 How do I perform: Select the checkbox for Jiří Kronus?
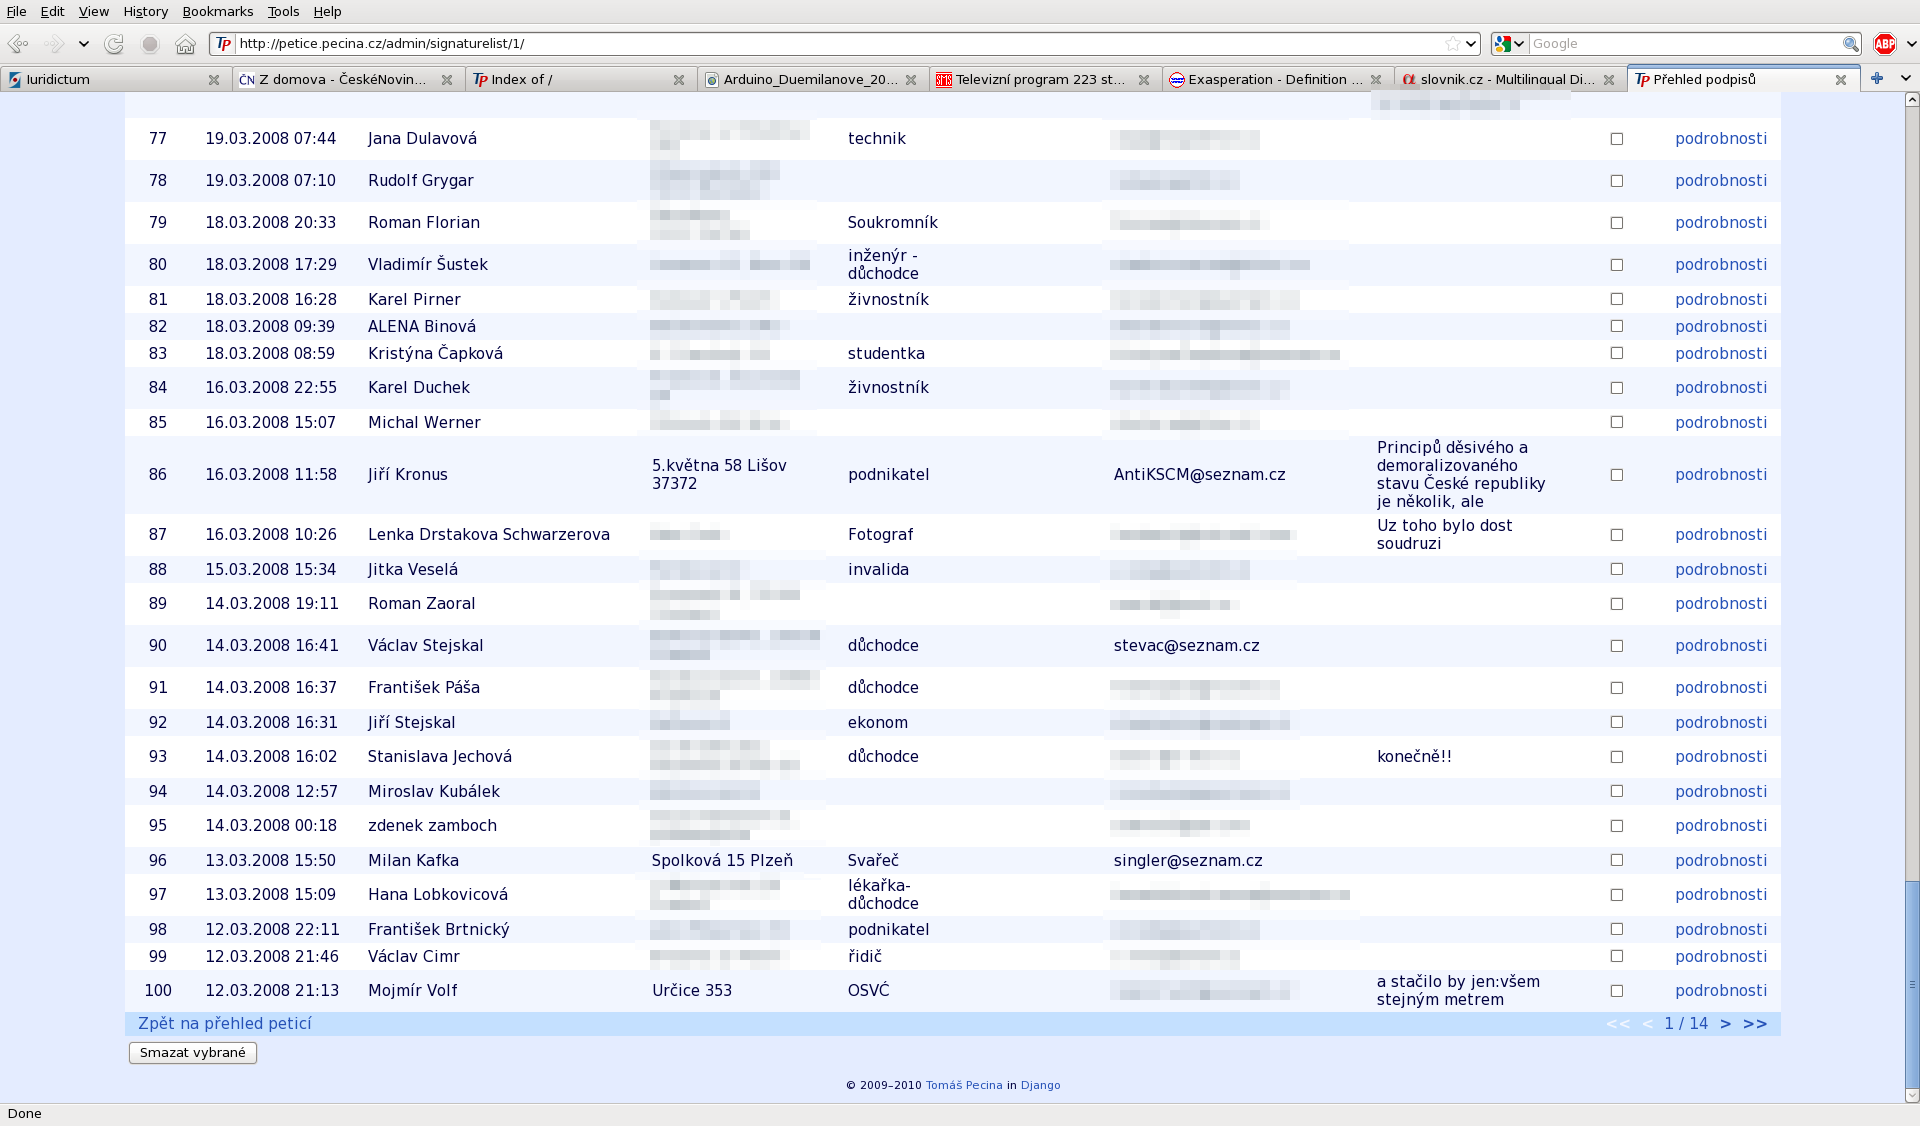1617,475
